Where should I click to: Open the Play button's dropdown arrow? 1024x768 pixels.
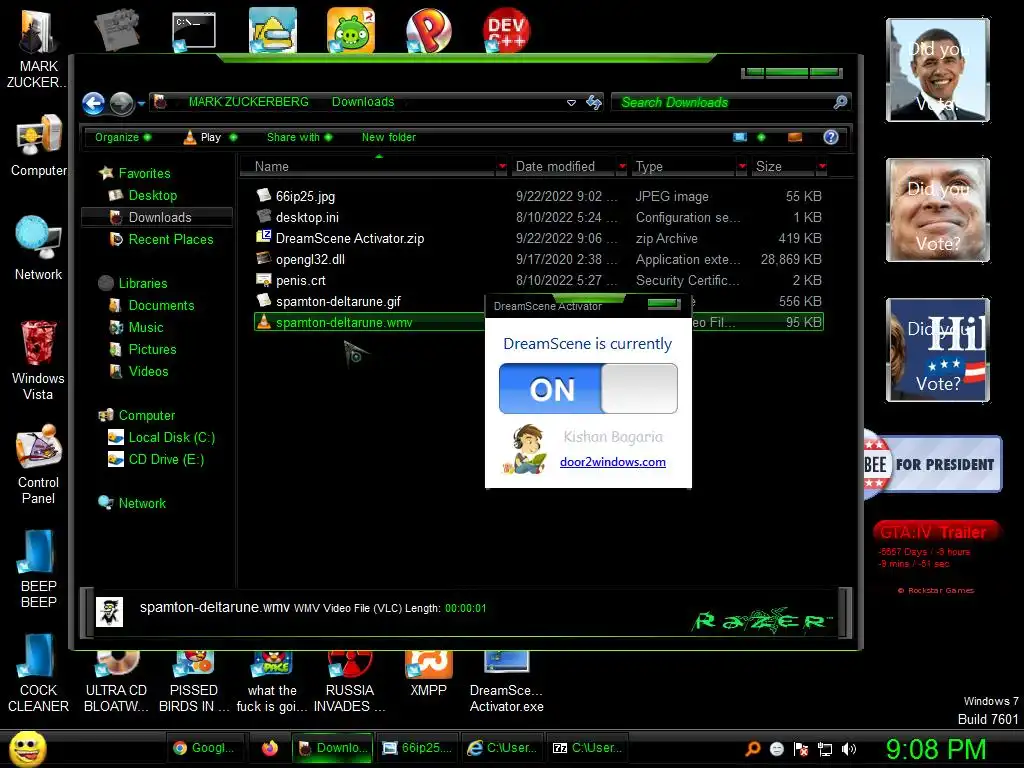coord(233,137)
